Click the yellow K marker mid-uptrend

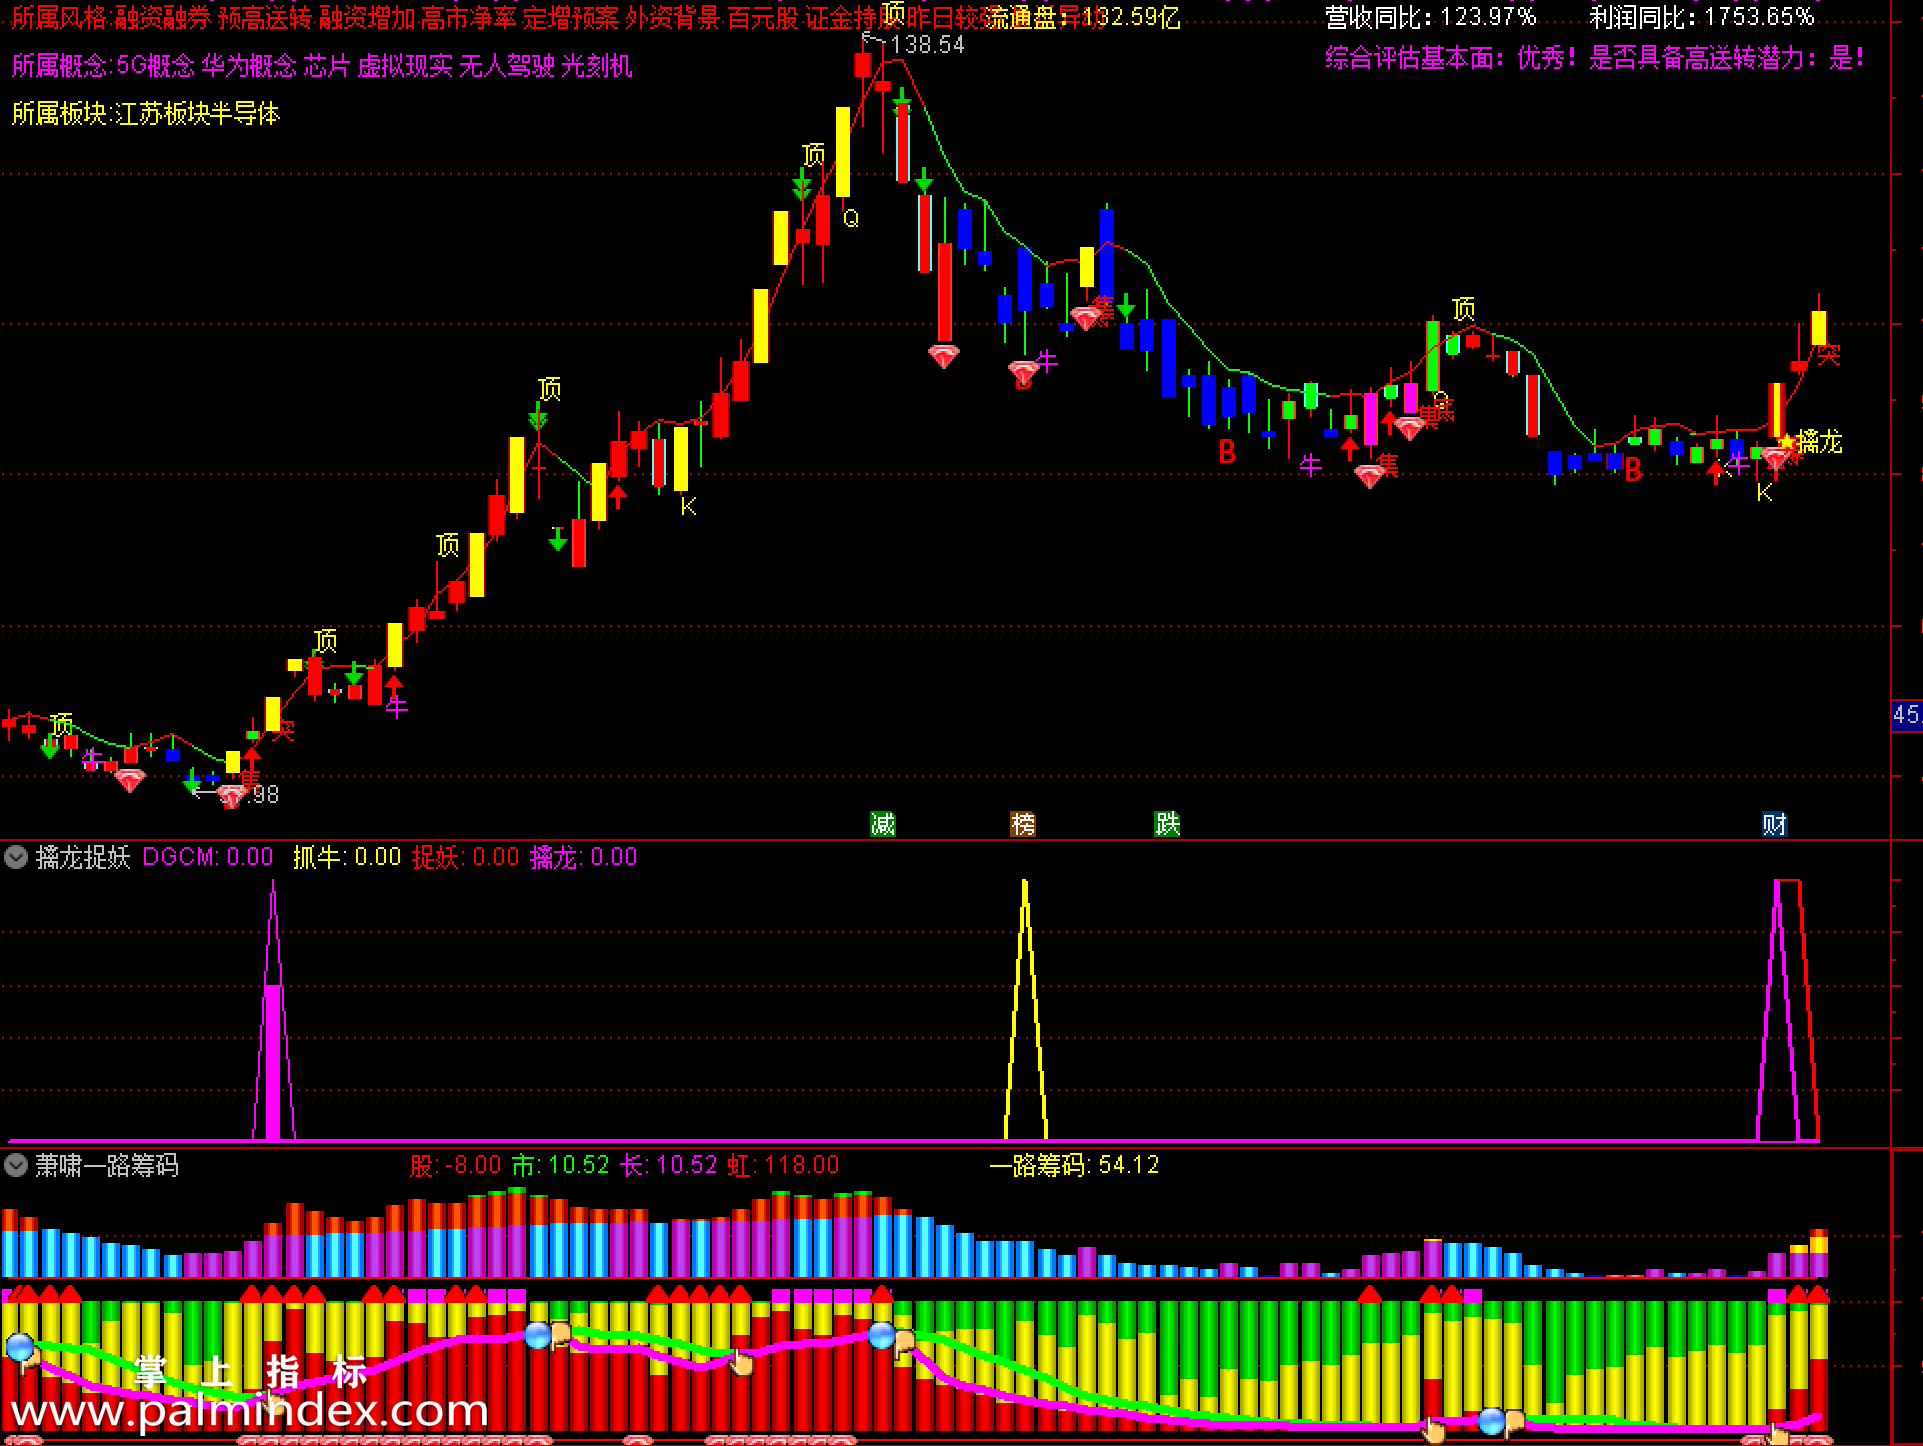click(688, 507)
